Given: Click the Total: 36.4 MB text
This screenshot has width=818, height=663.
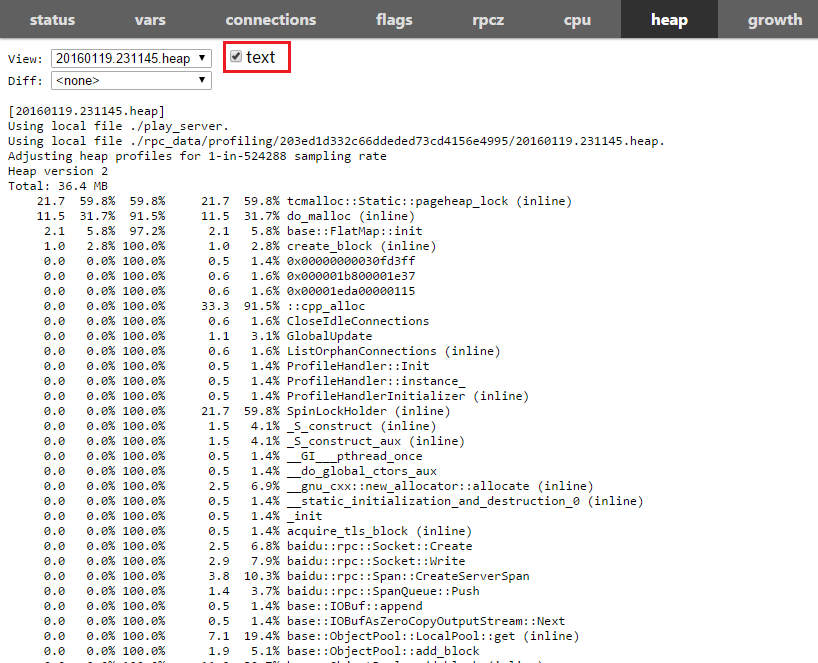Looking at the screenshot, I should 57,186.
